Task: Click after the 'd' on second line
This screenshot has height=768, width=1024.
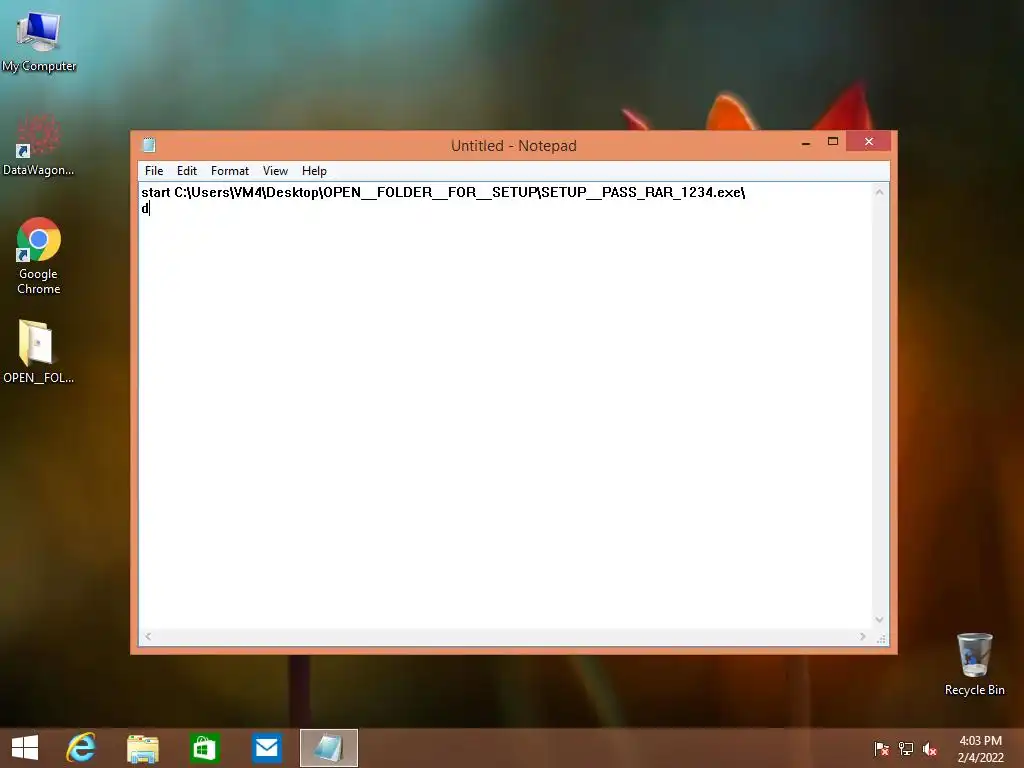Action: click(150, 209)
